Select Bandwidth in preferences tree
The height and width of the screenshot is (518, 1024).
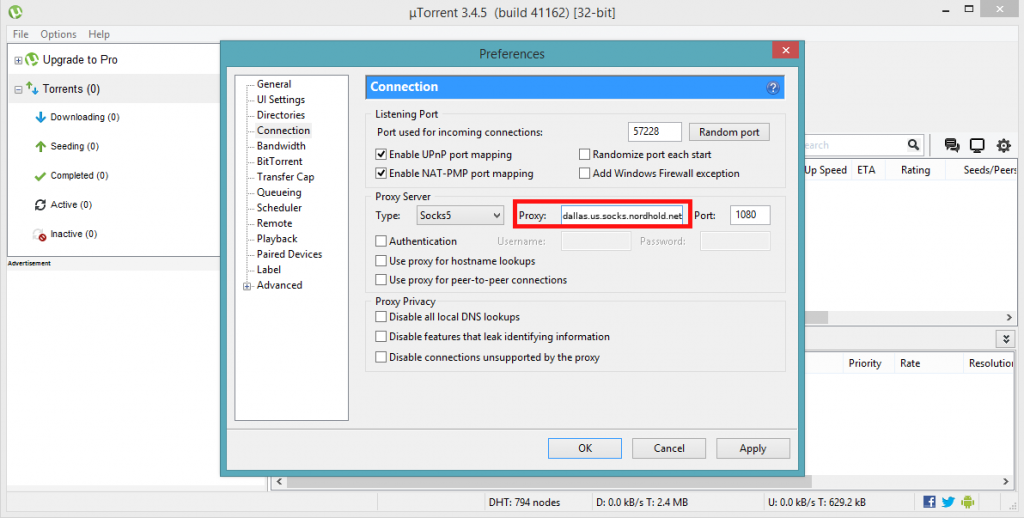point(281,146)
